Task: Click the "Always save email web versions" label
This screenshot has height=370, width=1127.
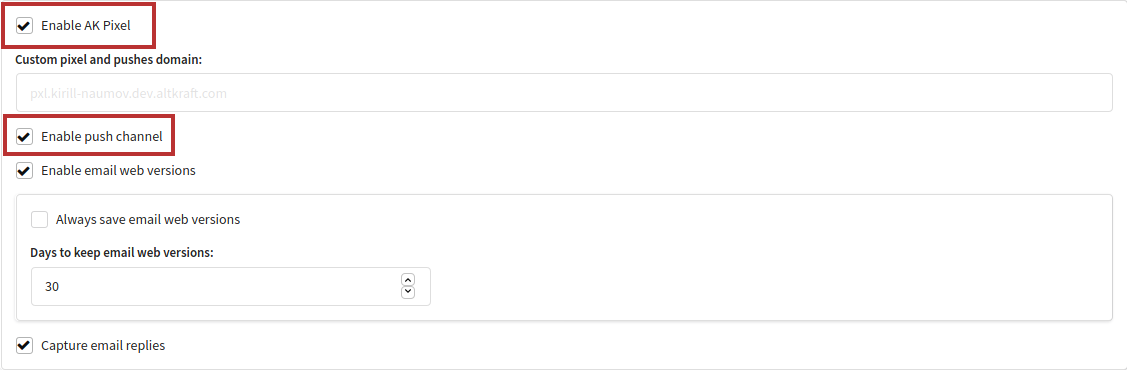Action: click(x=148, y=220)
